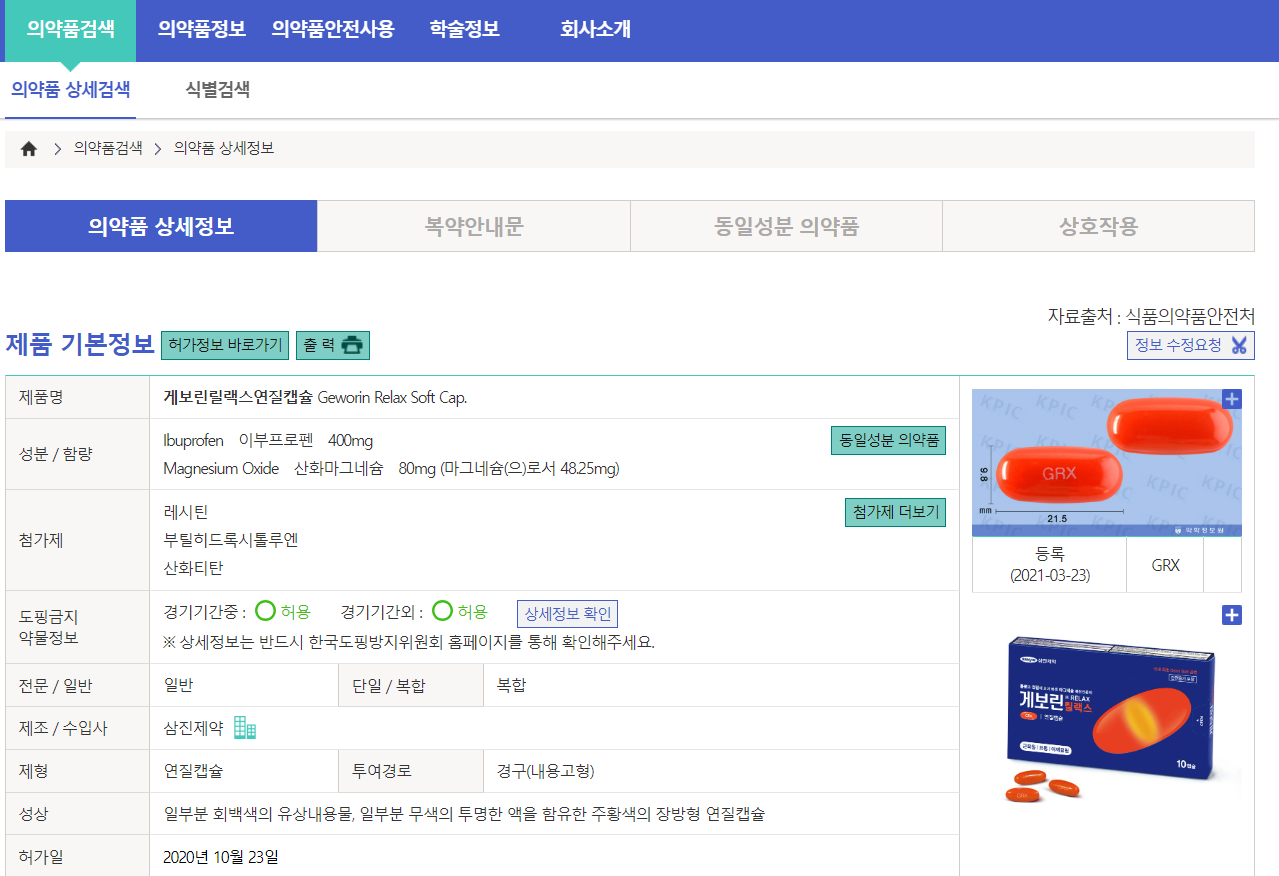
Task: Click the 정보 수정요청 button
Action: click(1190, 345)
